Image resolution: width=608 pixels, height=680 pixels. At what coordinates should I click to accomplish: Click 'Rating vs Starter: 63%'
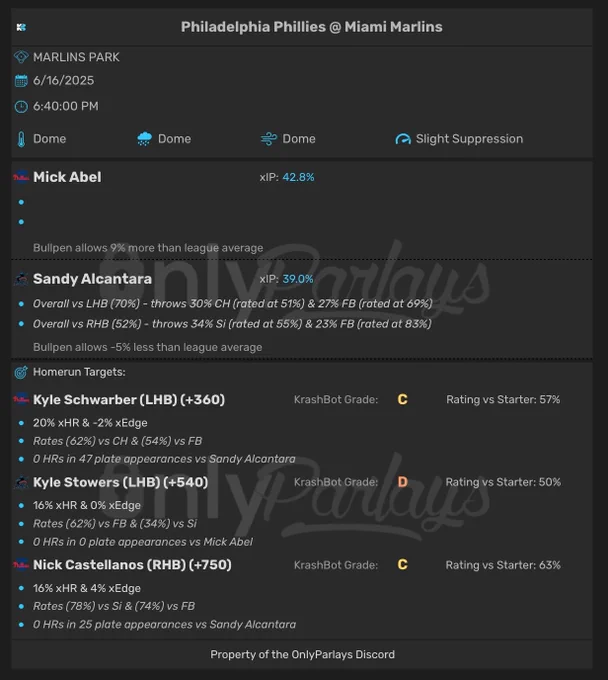click(503, 565)
